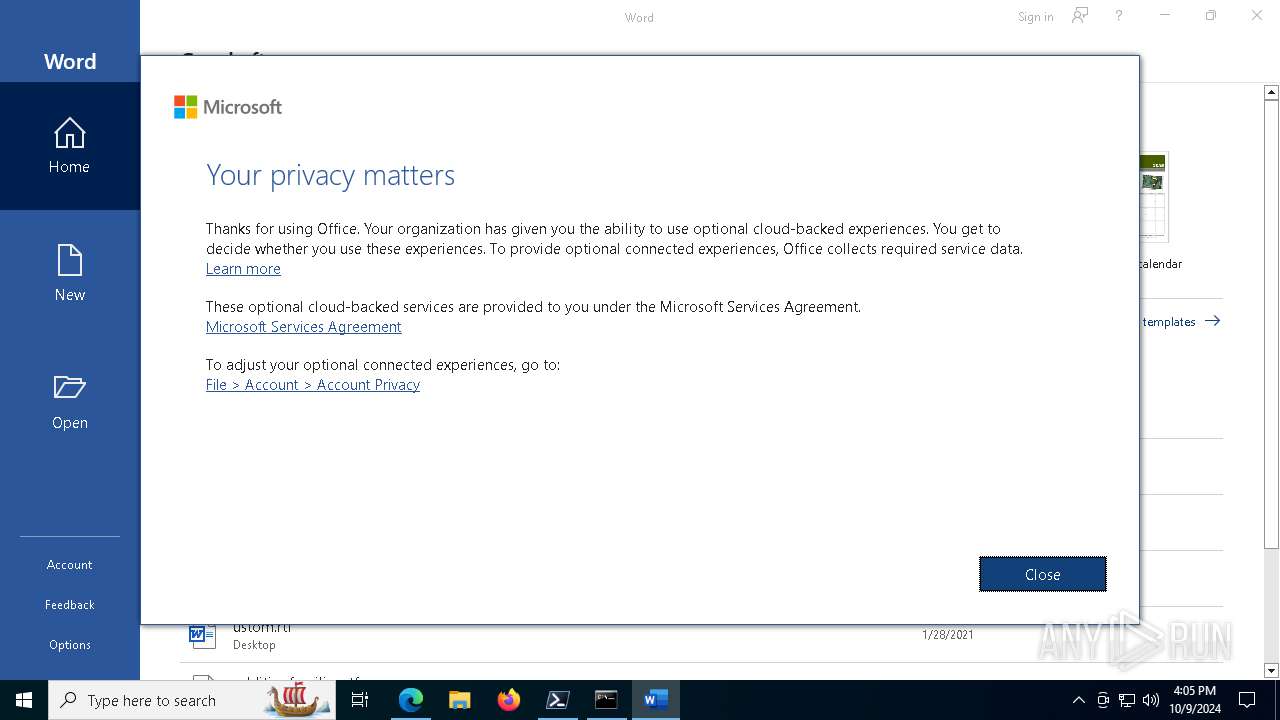
Task: Open the Command Prompt taskbar icon
Action: tap(606, 700)
